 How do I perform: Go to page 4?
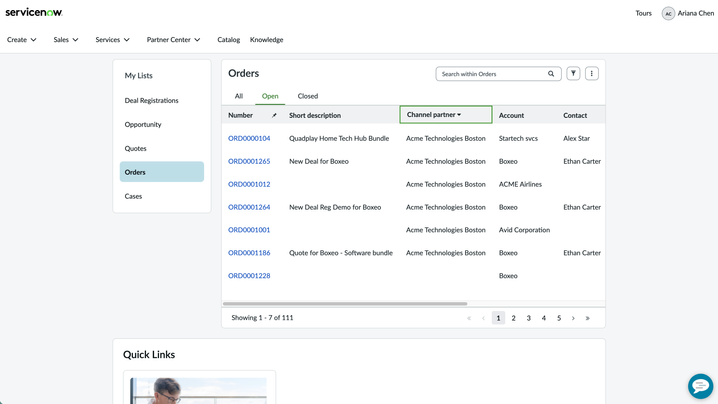tap(544, 318)
